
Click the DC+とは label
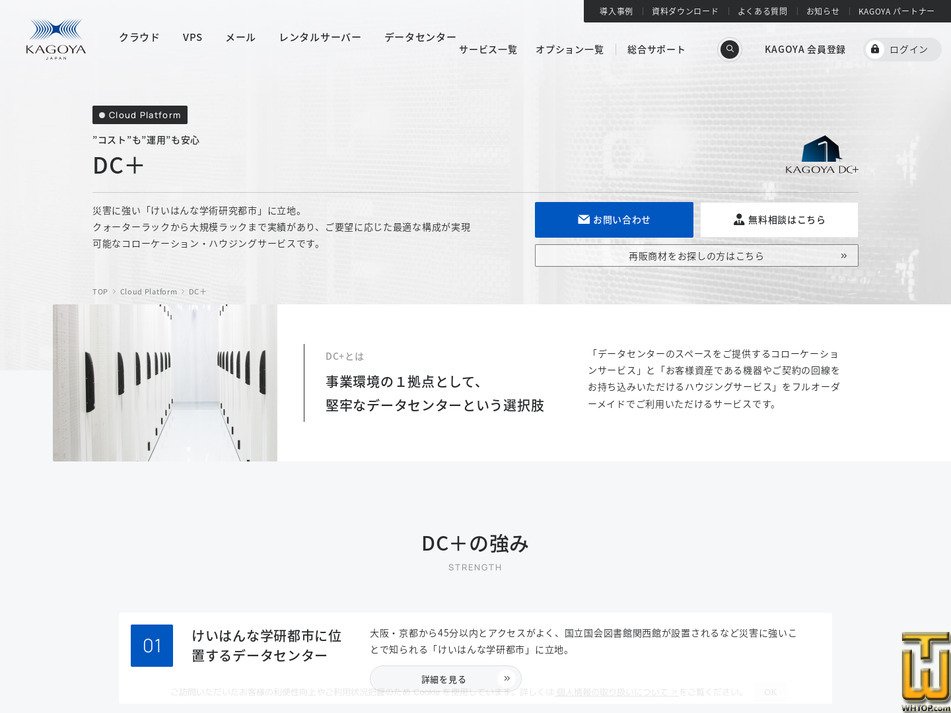(344, 356)
